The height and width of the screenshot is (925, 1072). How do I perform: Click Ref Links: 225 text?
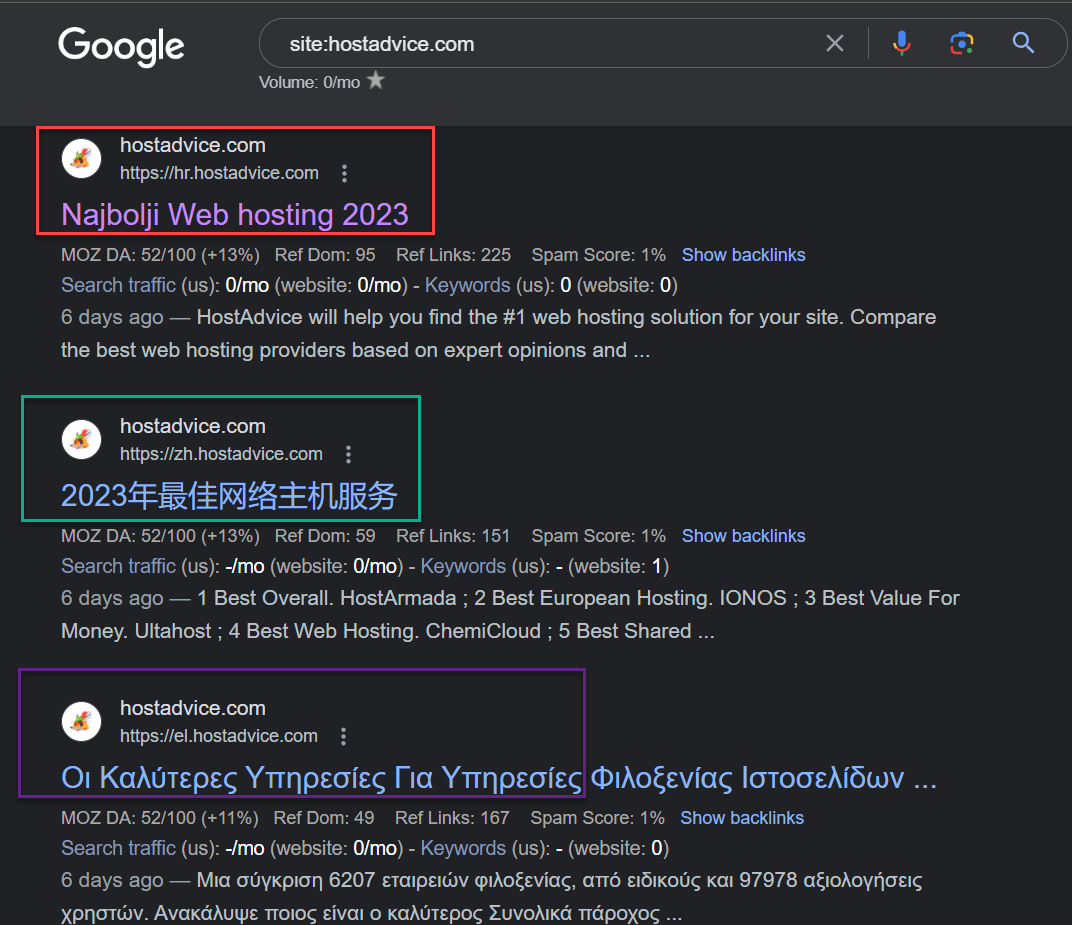tap(453, 255)
